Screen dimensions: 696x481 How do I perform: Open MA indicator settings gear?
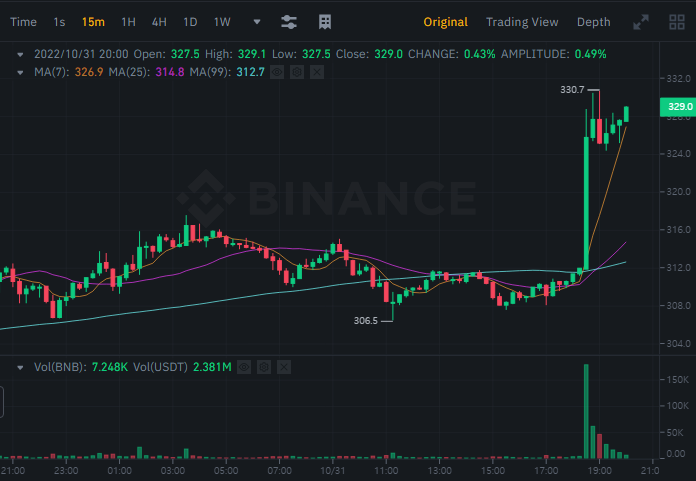pyautogui.click(x=297, y=71)
